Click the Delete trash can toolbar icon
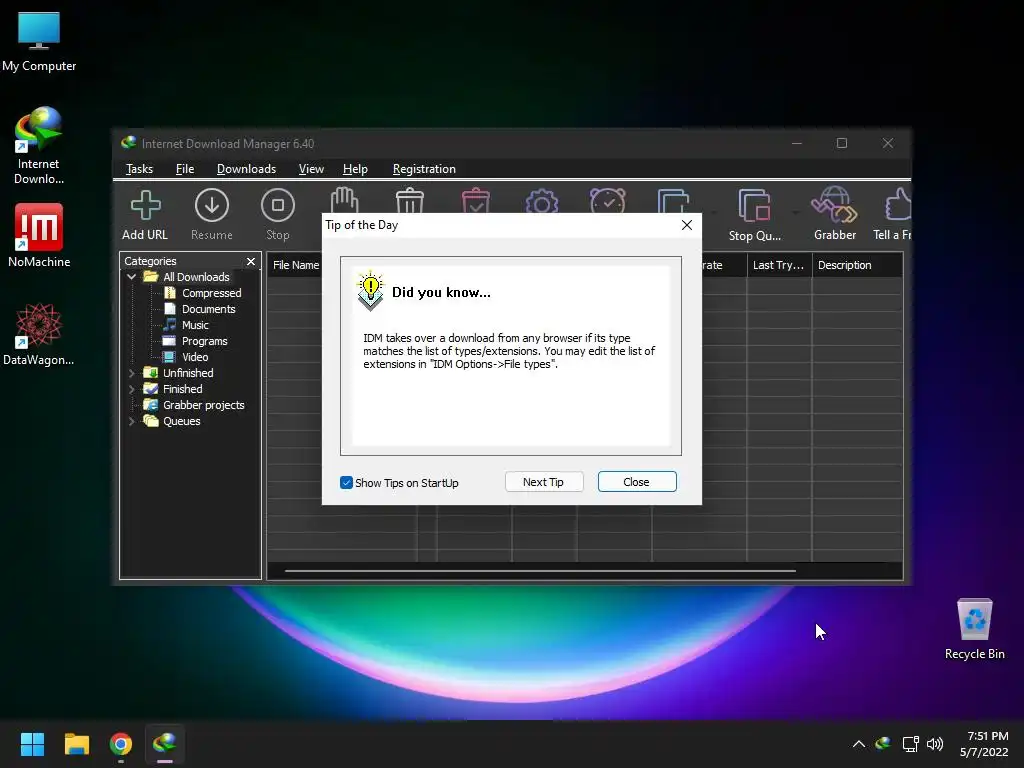This screenshot has width=1024, height=768. click(x=410, y=200)
